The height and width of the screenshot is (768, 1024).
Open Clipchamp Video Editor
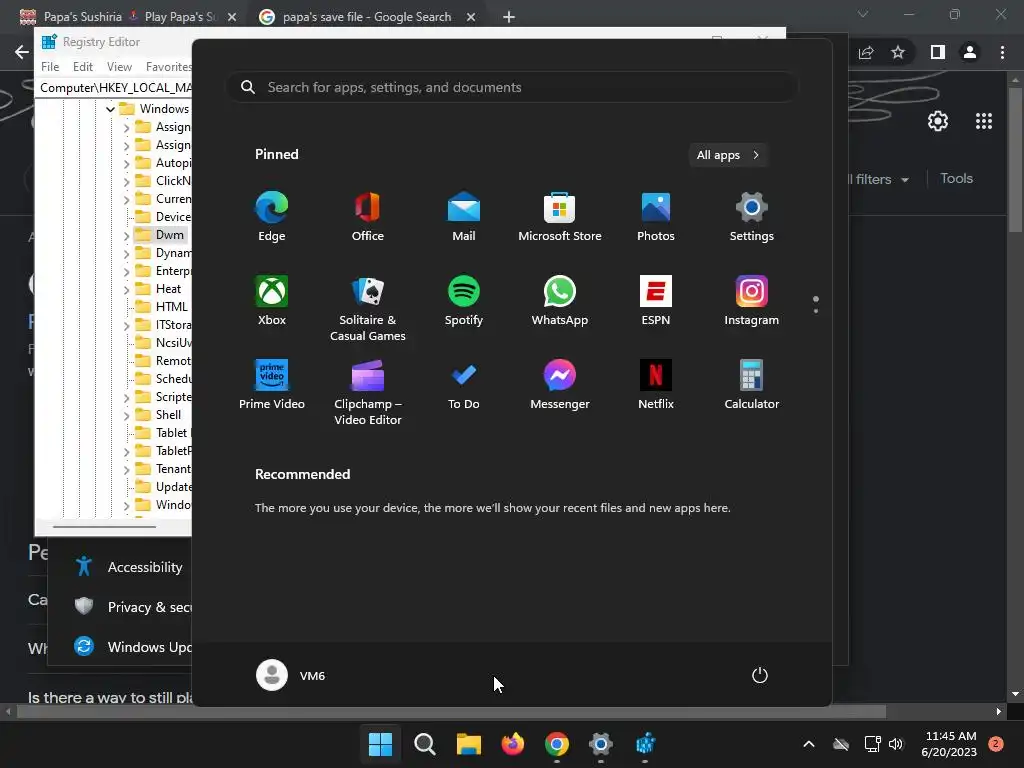[x=368, y=393]
